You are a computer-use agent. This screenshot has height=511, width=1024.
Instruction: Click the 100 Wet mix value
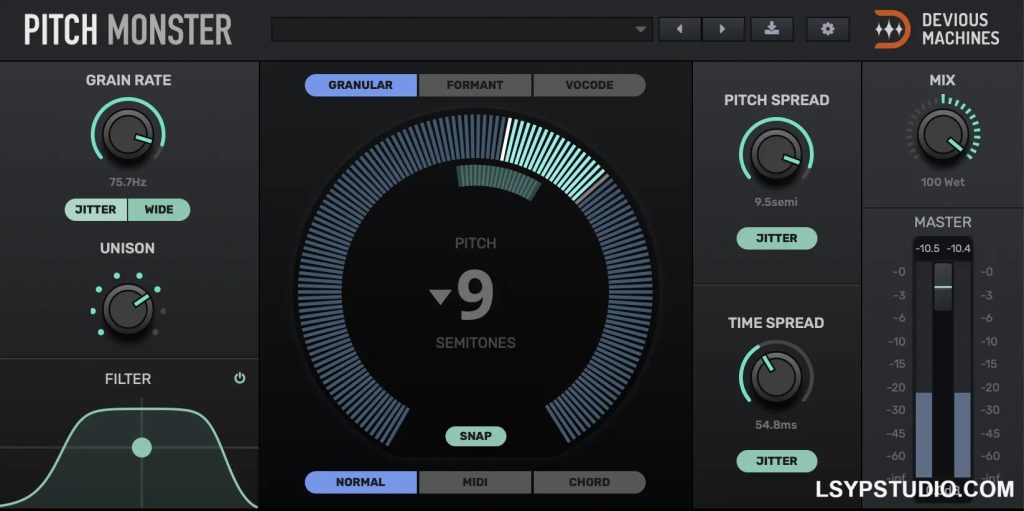coord(942,182)
